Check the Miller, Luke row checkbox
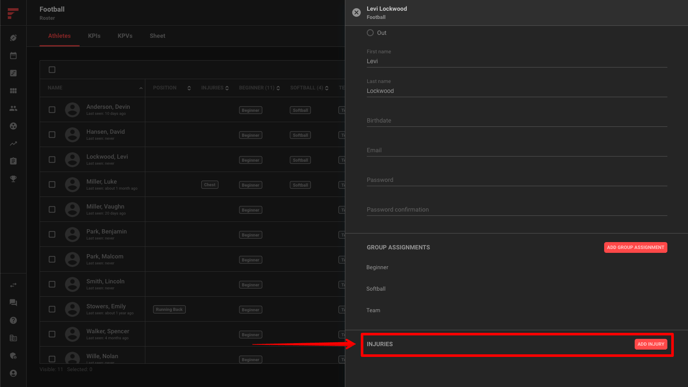 coord(52,185)
